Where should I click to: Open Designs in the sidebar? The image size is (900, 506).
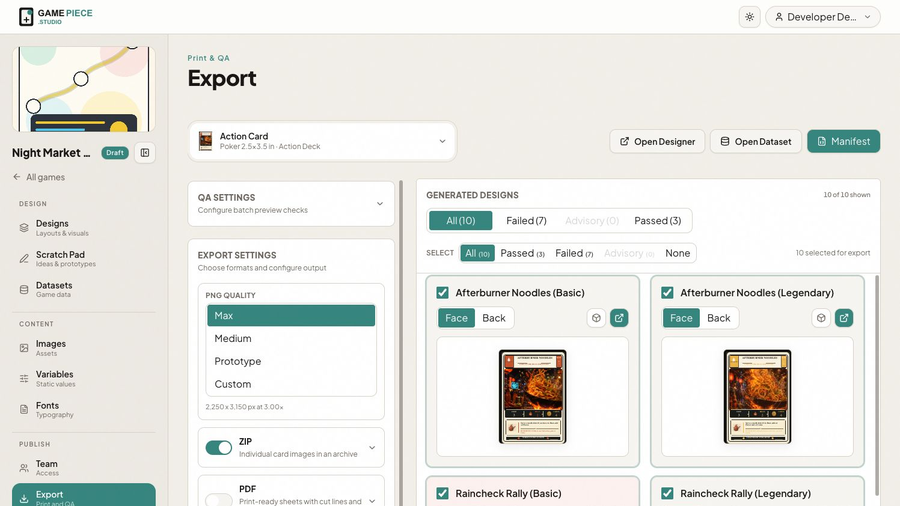(x=84, y=228)
